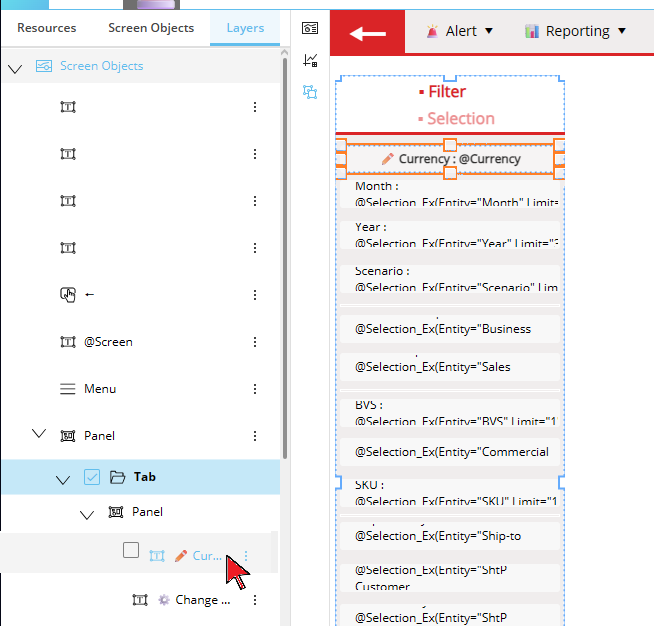Check the Cur... layer checkbox
The width and height of the screenshot is (654, 626).
(x=131, y=550)
